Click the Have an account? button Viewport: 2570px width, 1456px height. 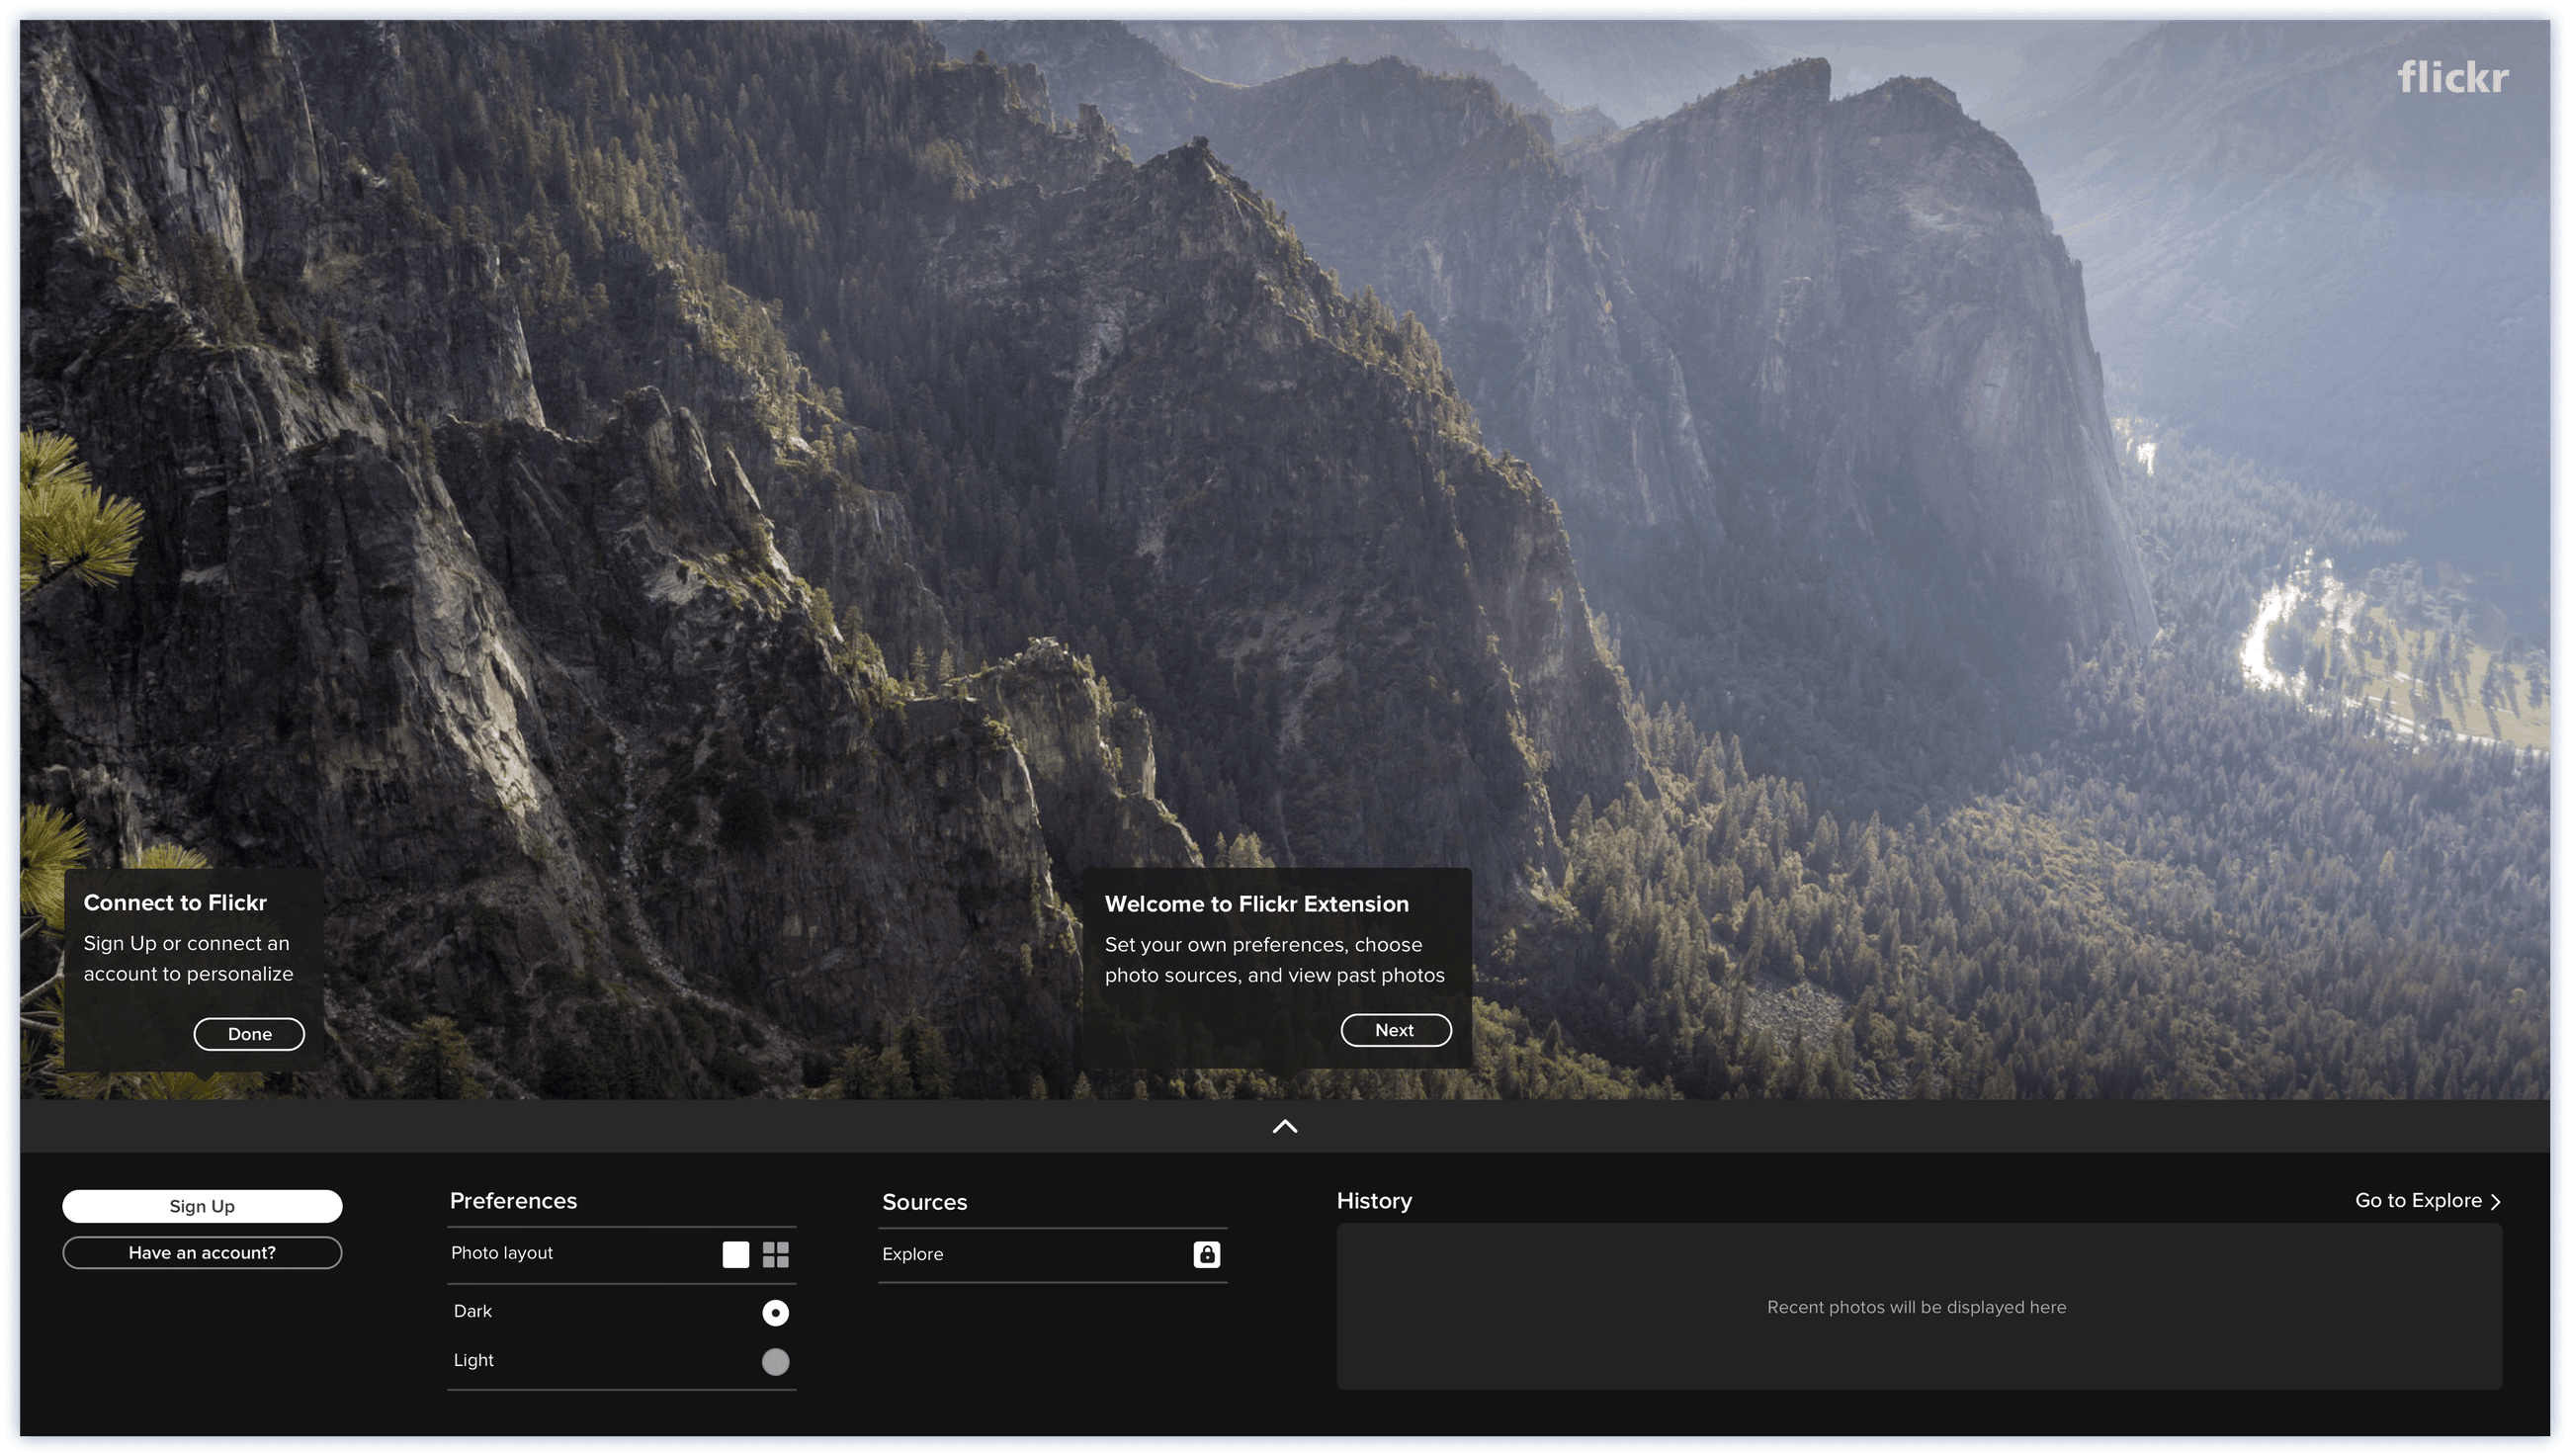coord(202,1253)
